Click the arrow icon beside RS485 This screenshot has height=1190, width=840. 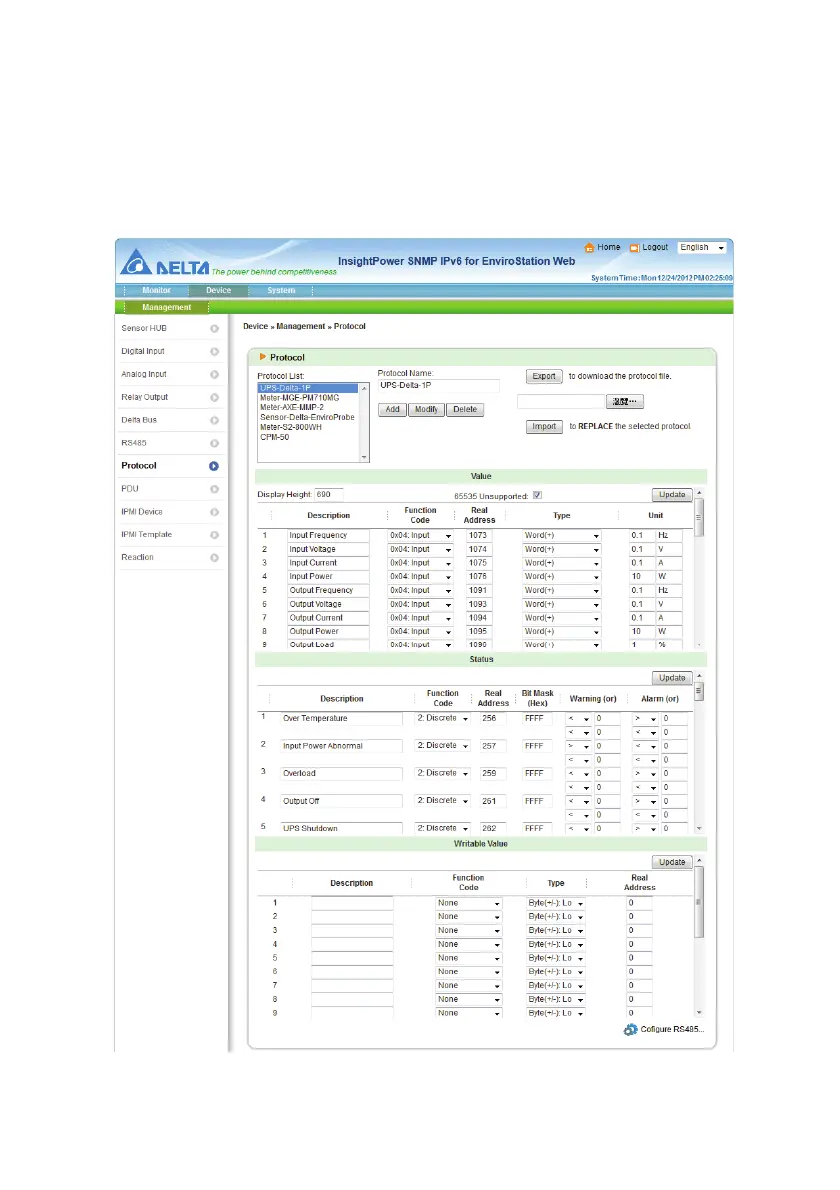[214, 443]
